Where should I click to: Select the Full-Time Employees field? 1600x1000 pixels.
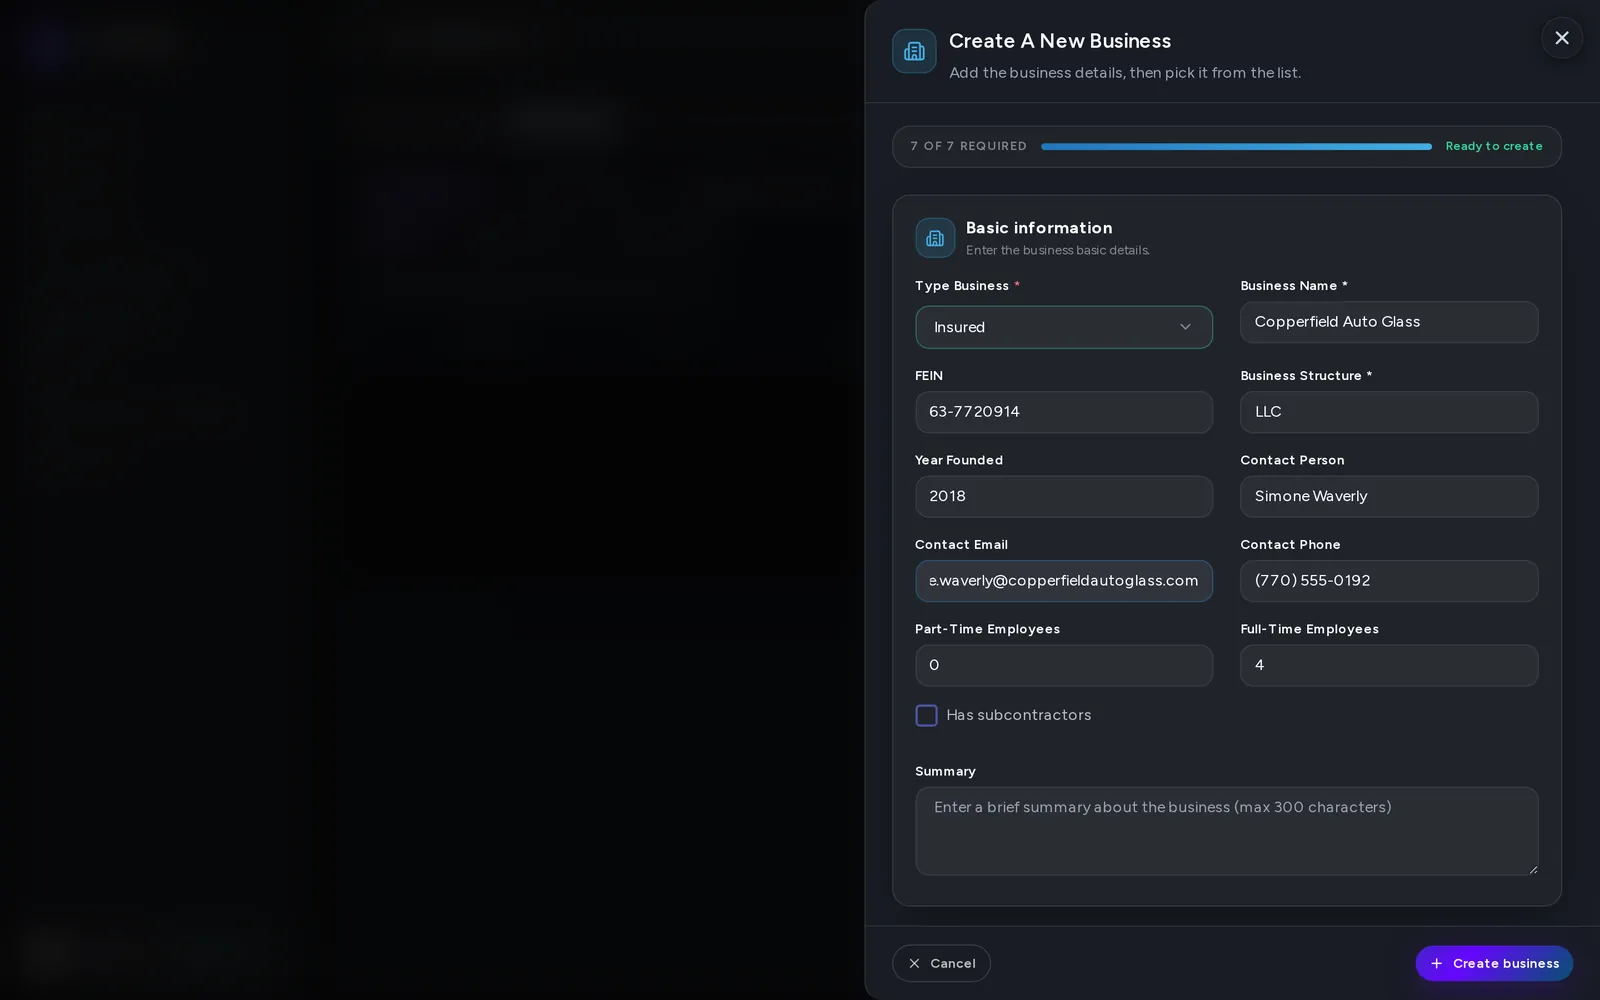pyautogui.click(x=1389, y=665)
